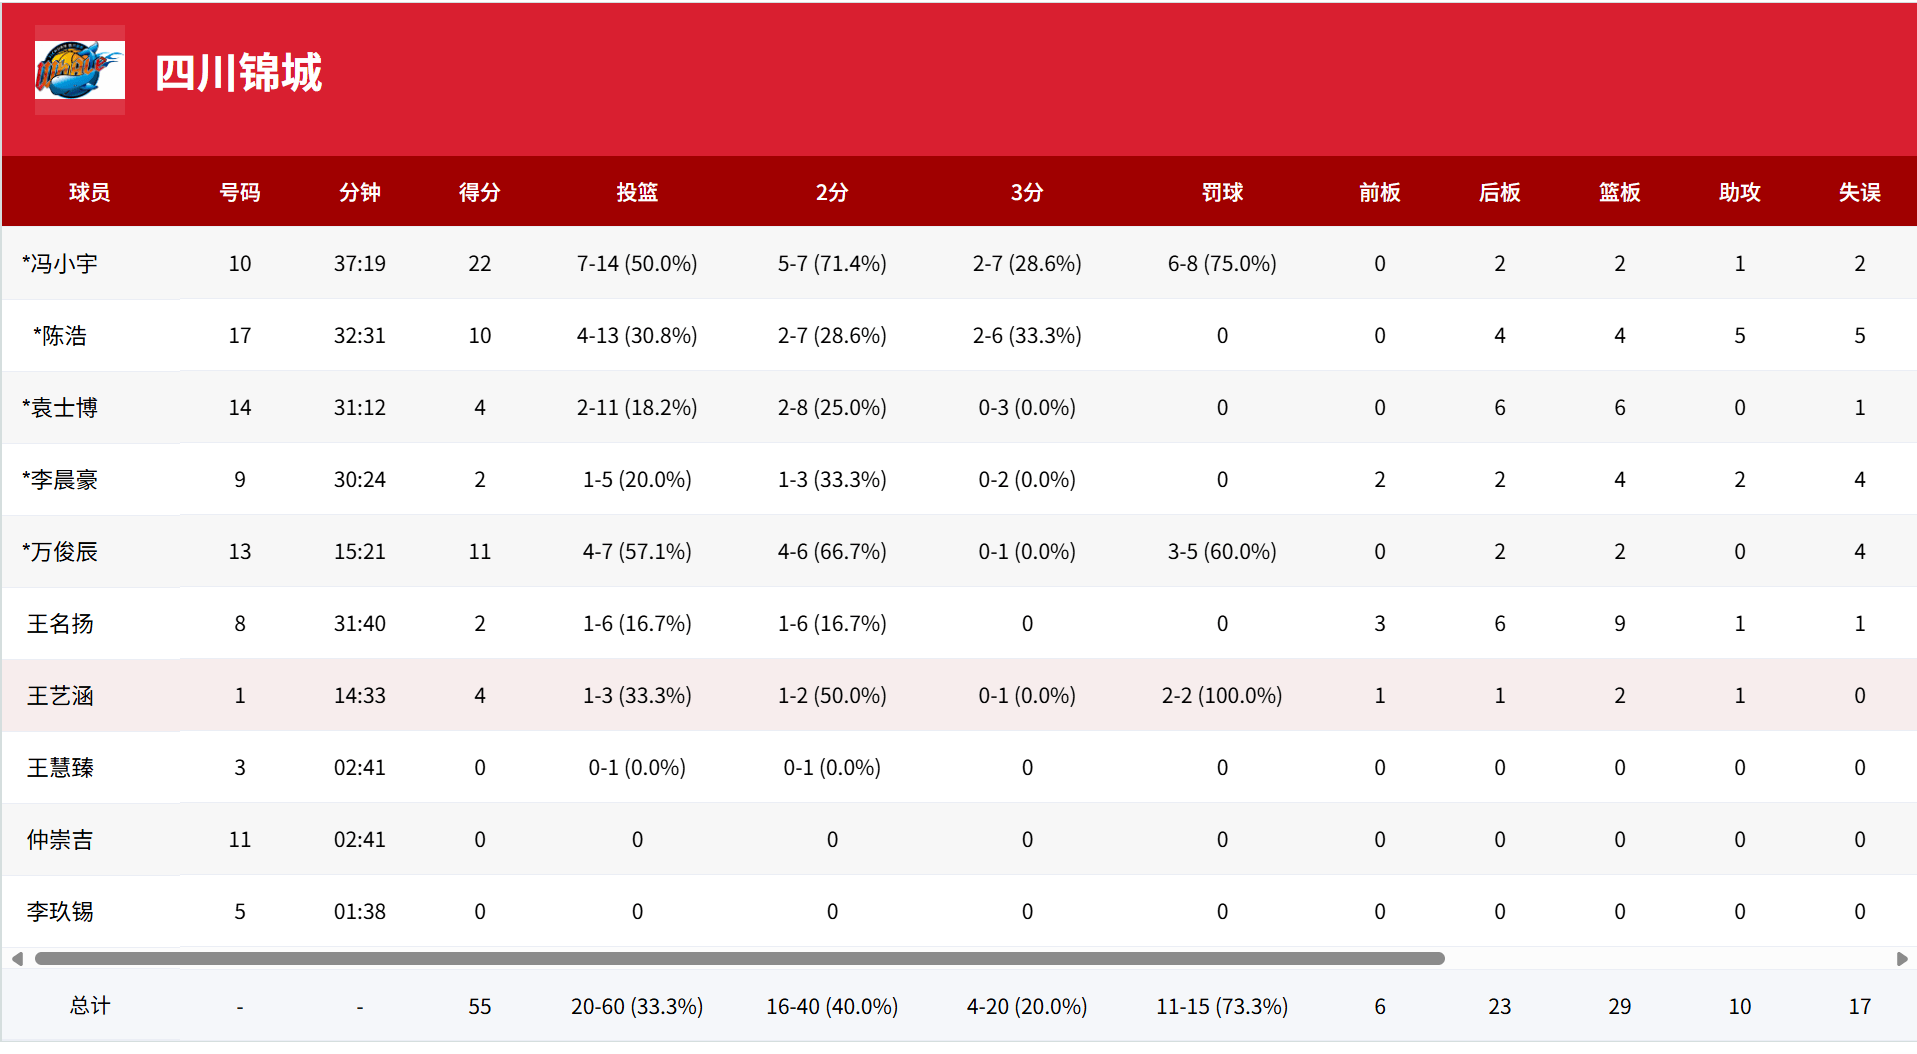Click the 得分 column header
1917x1054 pixels.
click(480, 192)
